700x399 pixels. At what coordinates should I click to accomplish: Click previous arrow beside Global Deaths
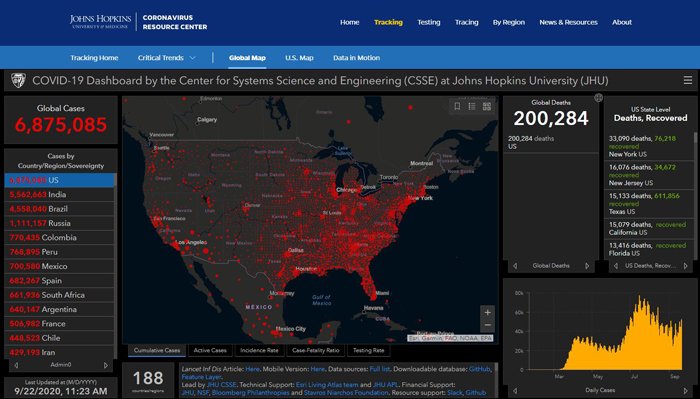click(515, 266)
